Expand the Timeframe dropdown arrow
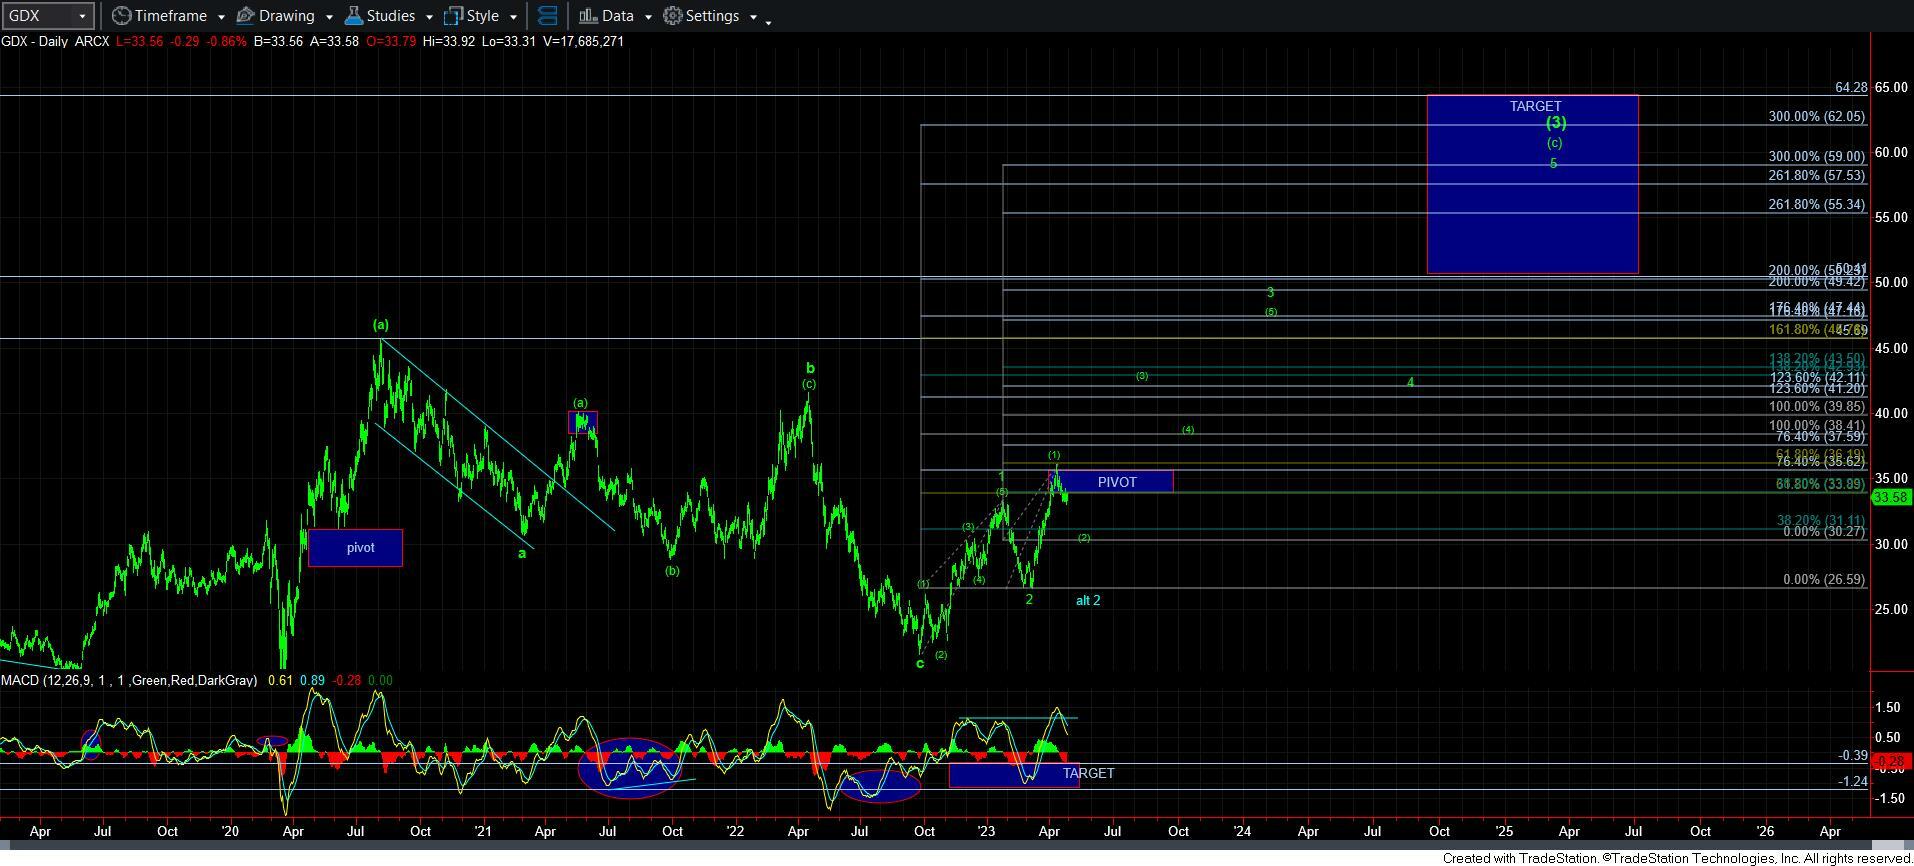This screenshot has height=866, width=1914. coord(221,17)
